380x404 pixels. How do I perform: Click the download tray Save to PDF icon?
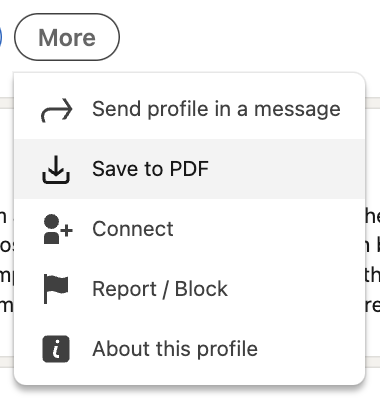pos(56,169)
